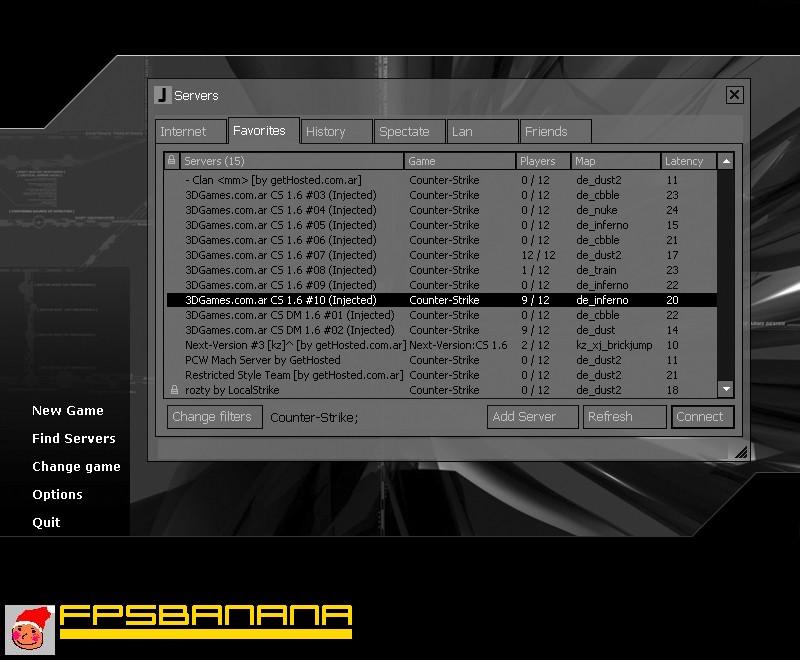Select server "3DGames.com.ar CS 1.6 #06 (Injected)"

pyautogui.click(x=442, y=240)
